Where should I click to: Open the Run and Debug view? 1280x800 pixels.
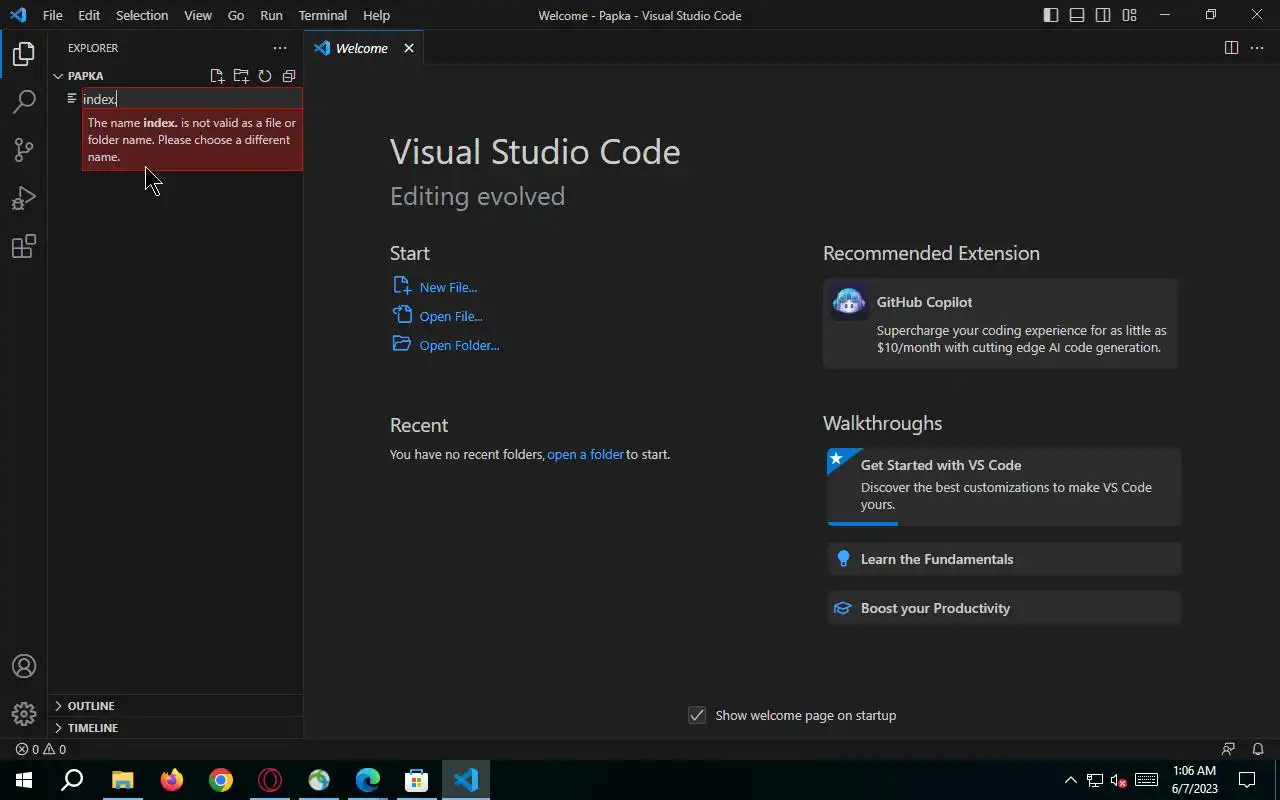[x=24, y=198]
